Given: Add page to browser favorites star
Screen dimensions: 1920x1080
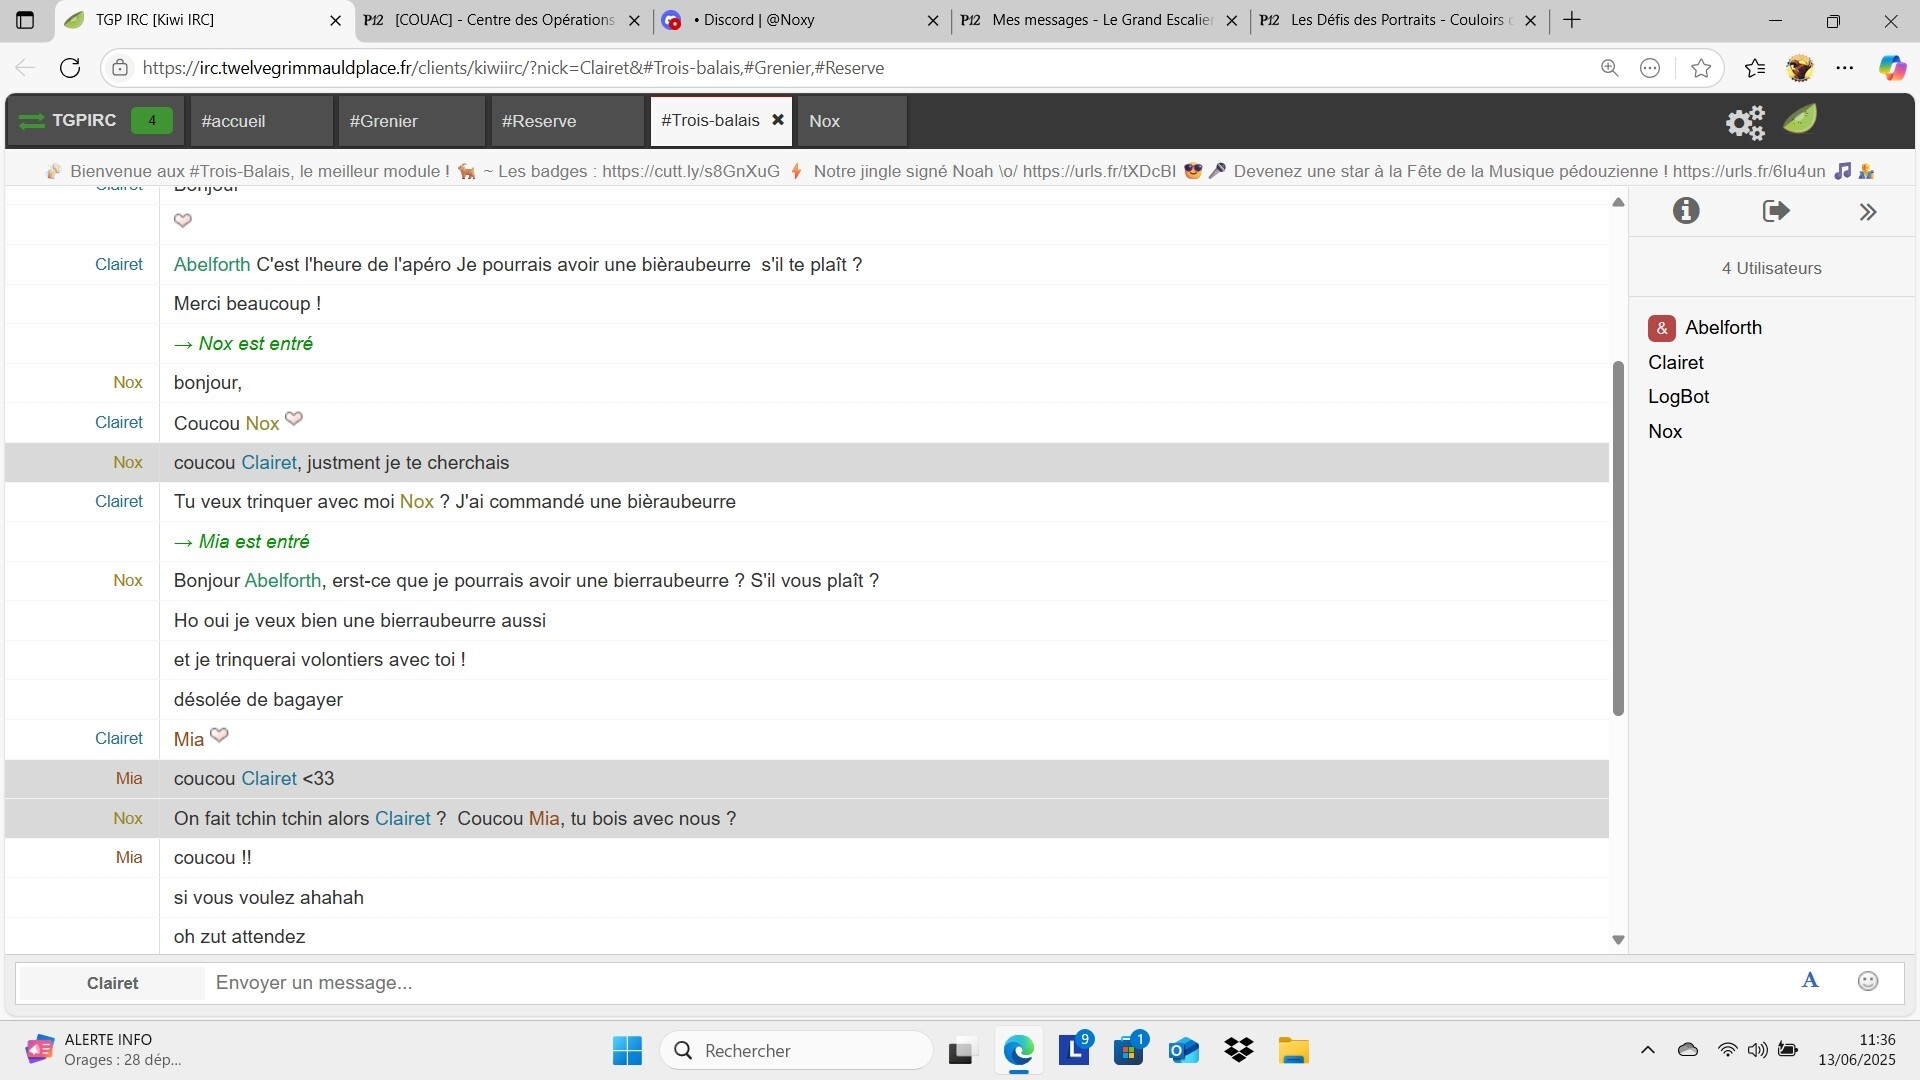Looking at the screenshot, I should [1700, 68].
